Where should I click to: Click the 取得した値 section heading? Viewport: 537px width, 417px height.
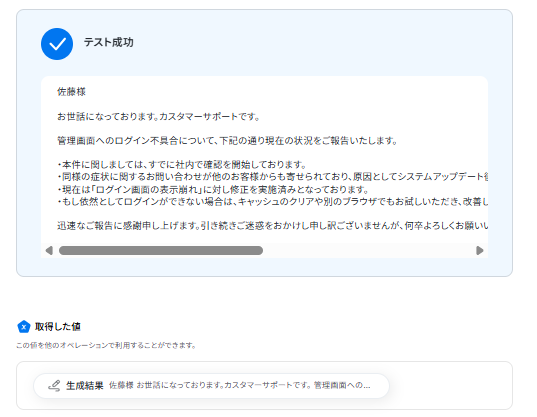tap(58, 327)
